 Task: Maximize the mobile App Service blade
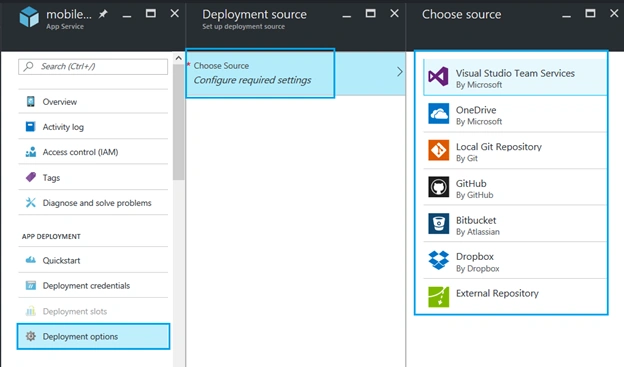pyautogui.click(x=151, y=14)
